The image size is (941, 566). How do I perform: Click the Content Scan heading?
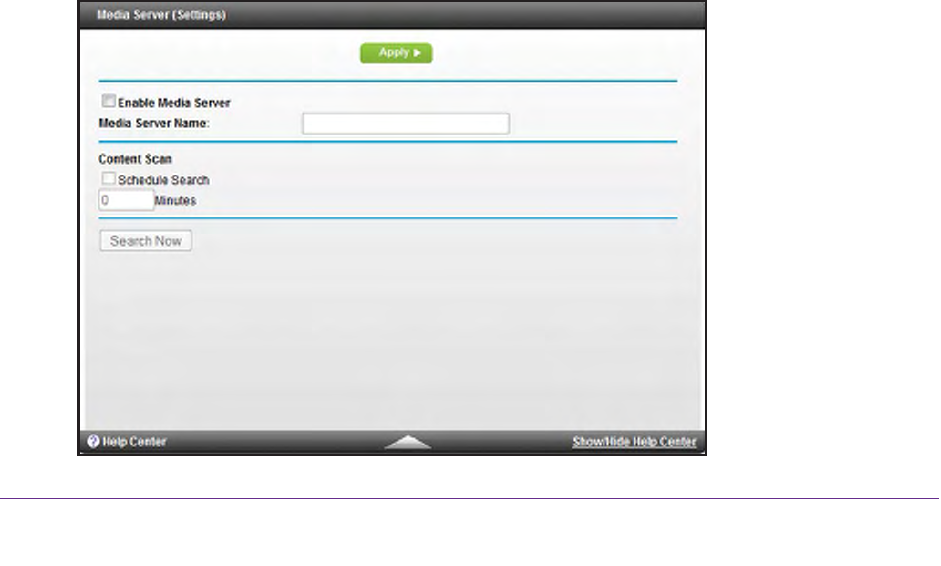135,159
